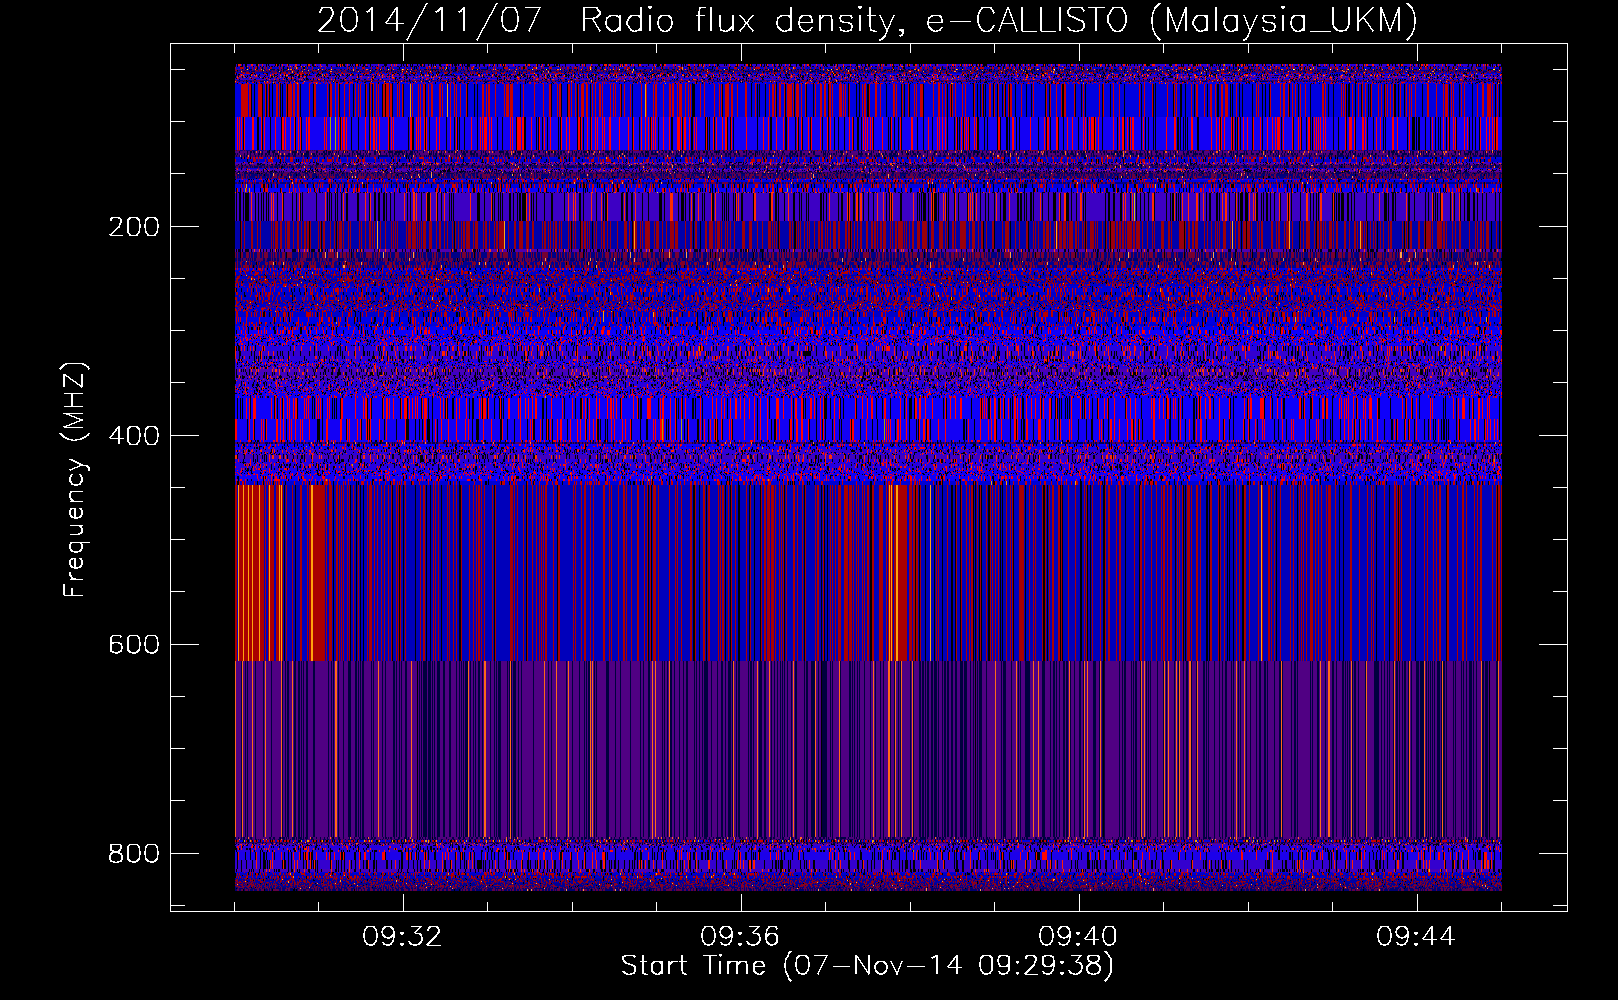
Task: Click the '400' frequency tick label
Action: click(133, 436)
